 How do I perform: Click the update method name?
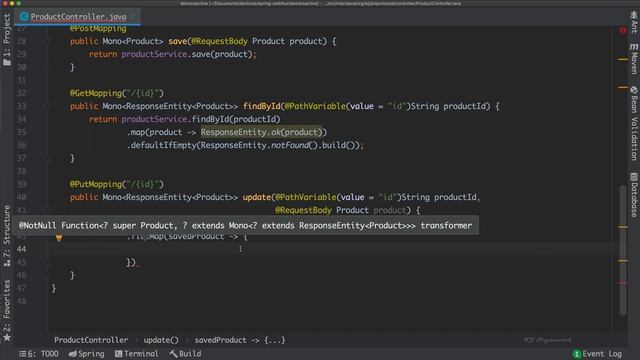pos(257,197)
